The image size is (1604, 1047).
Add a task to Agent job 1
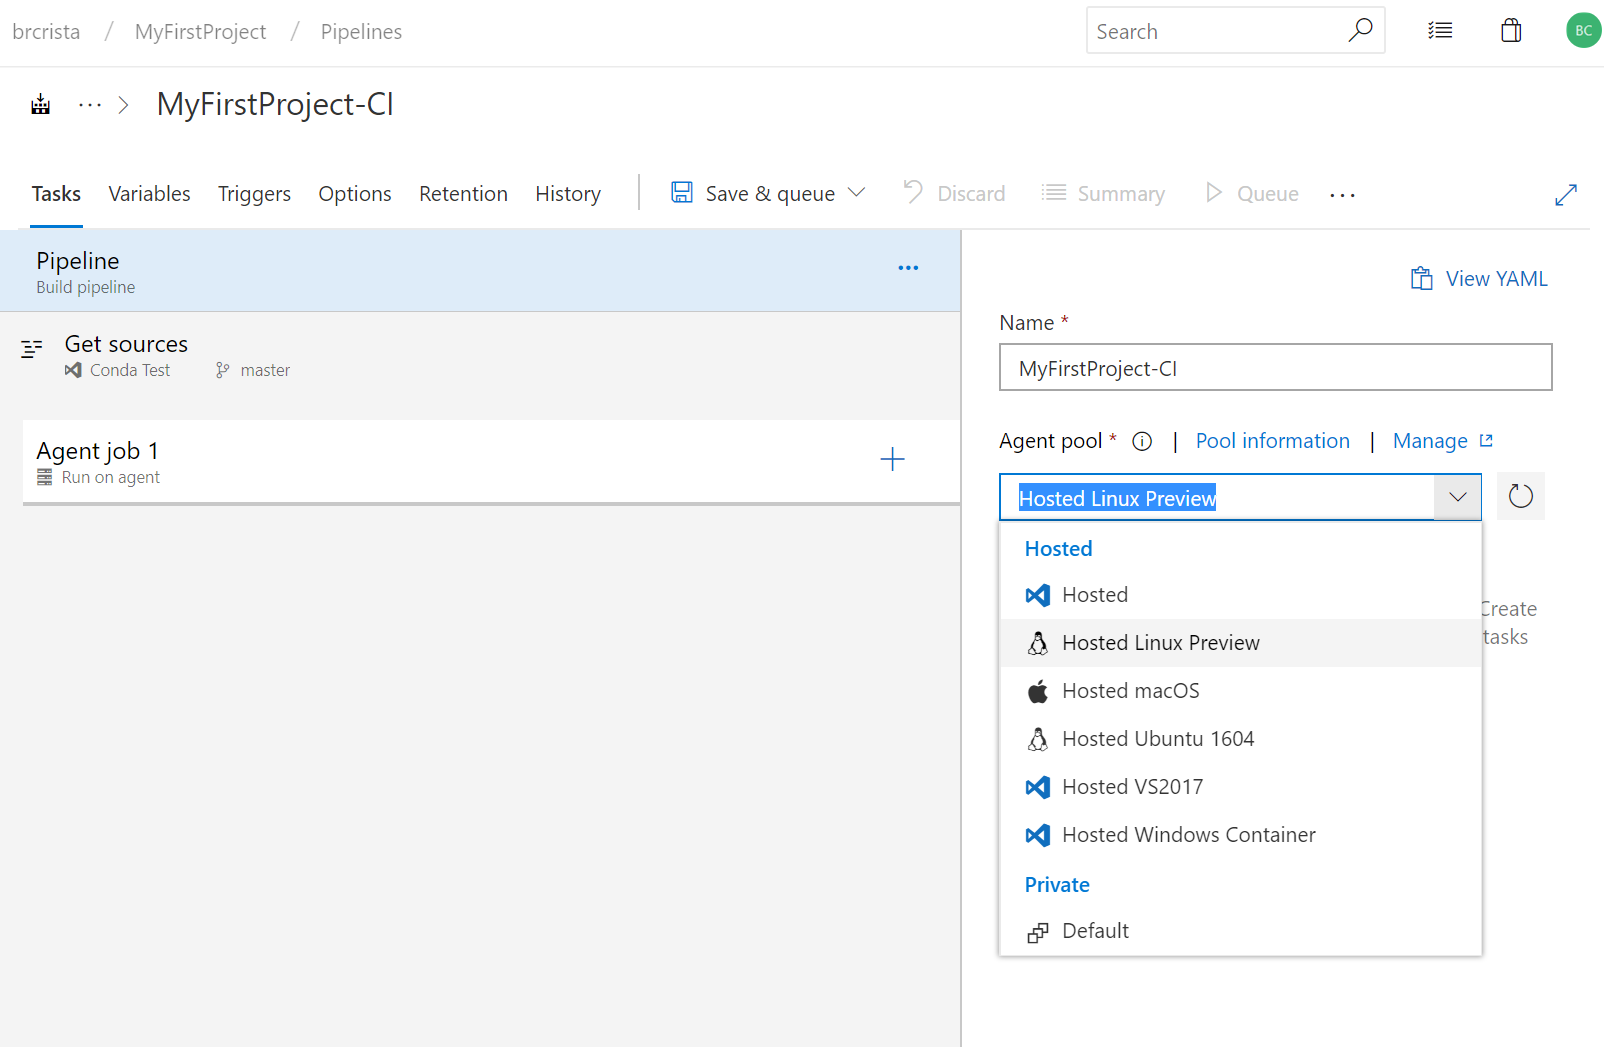tap(892, 459)
